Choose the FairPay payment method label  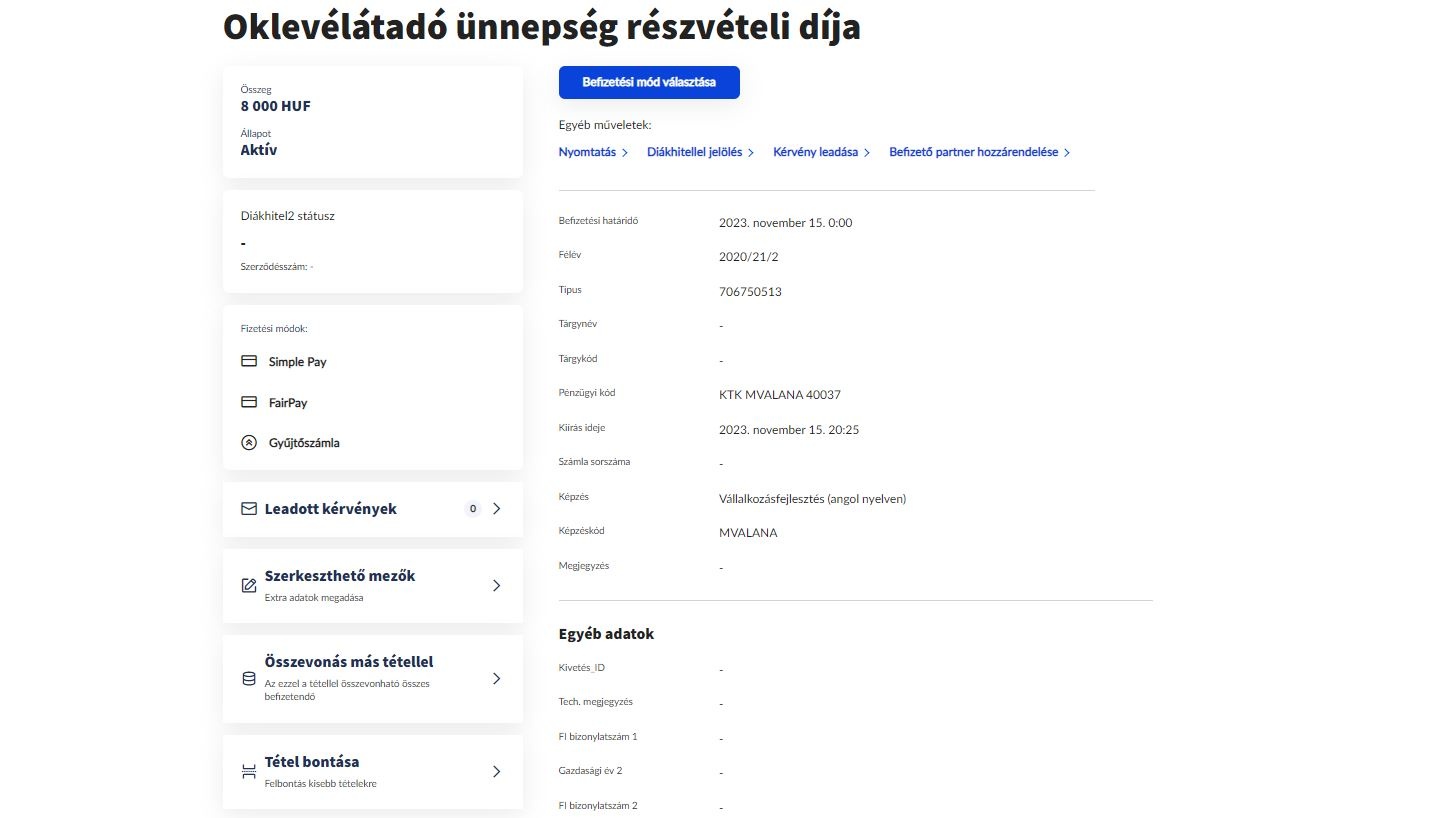click(288, 403)
